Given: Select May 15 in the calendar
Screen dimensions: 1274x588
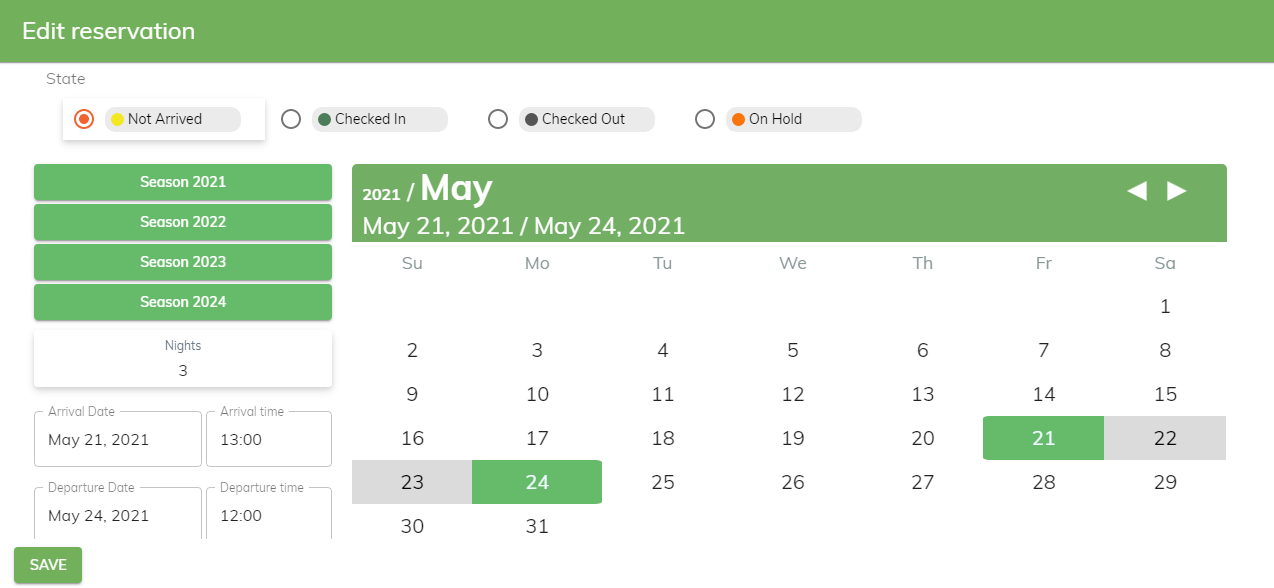Looking at the screenshot, I should 1165,394.
